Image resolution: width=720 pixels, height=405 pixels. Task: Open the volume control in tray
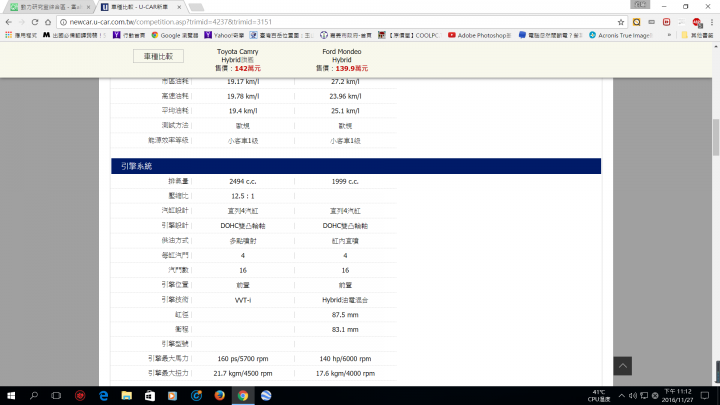[x=633, y=395]
